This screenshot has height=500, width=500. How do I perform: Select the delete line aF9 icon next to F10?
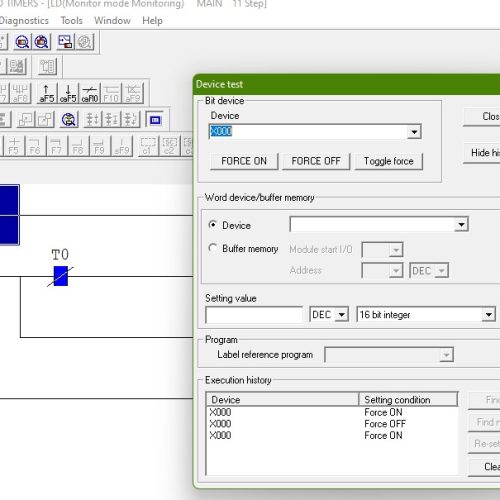[133, 93]
